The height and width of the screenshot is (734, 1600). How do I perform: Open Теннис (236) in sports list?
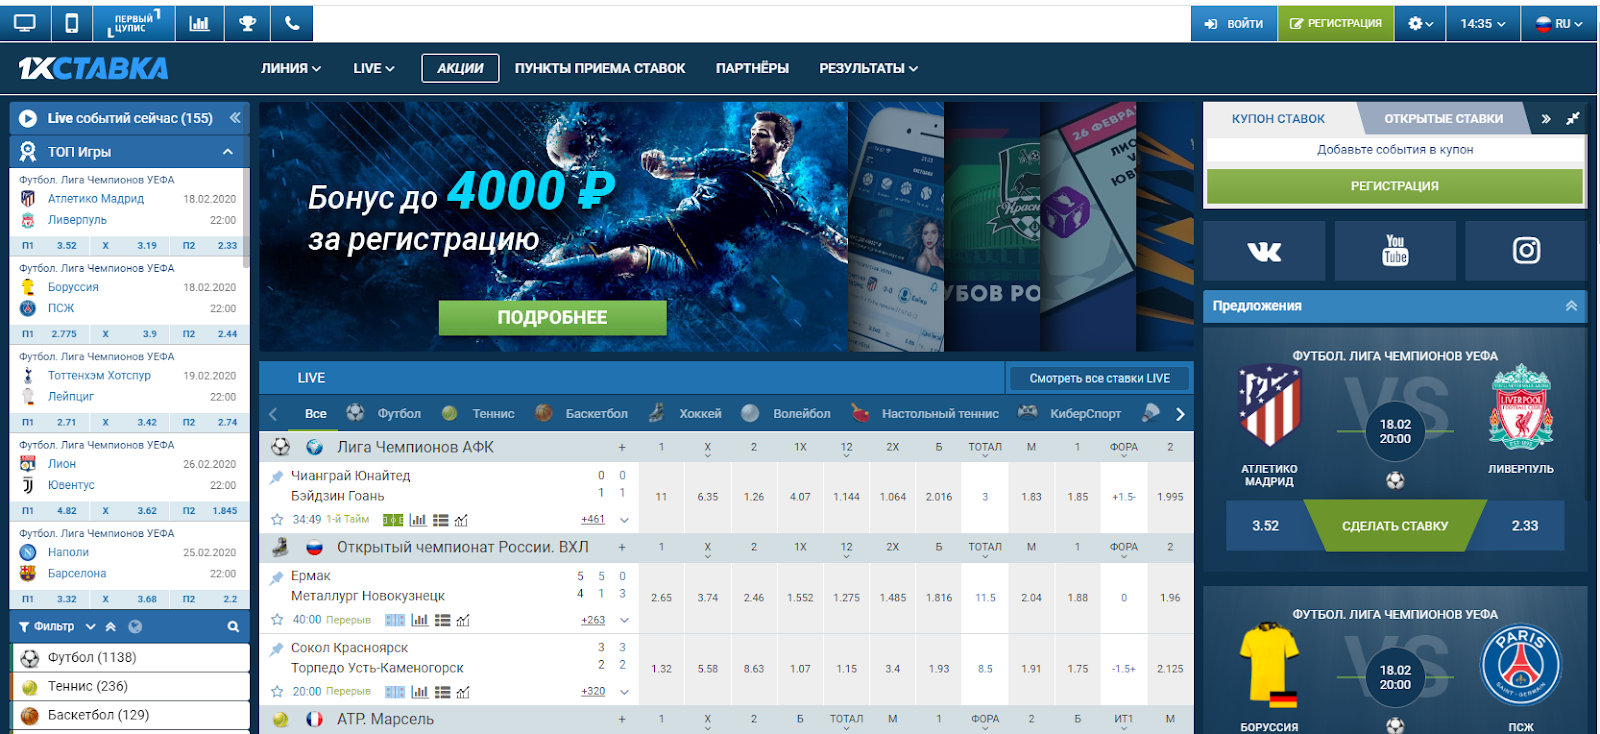(x=130, y=686)
